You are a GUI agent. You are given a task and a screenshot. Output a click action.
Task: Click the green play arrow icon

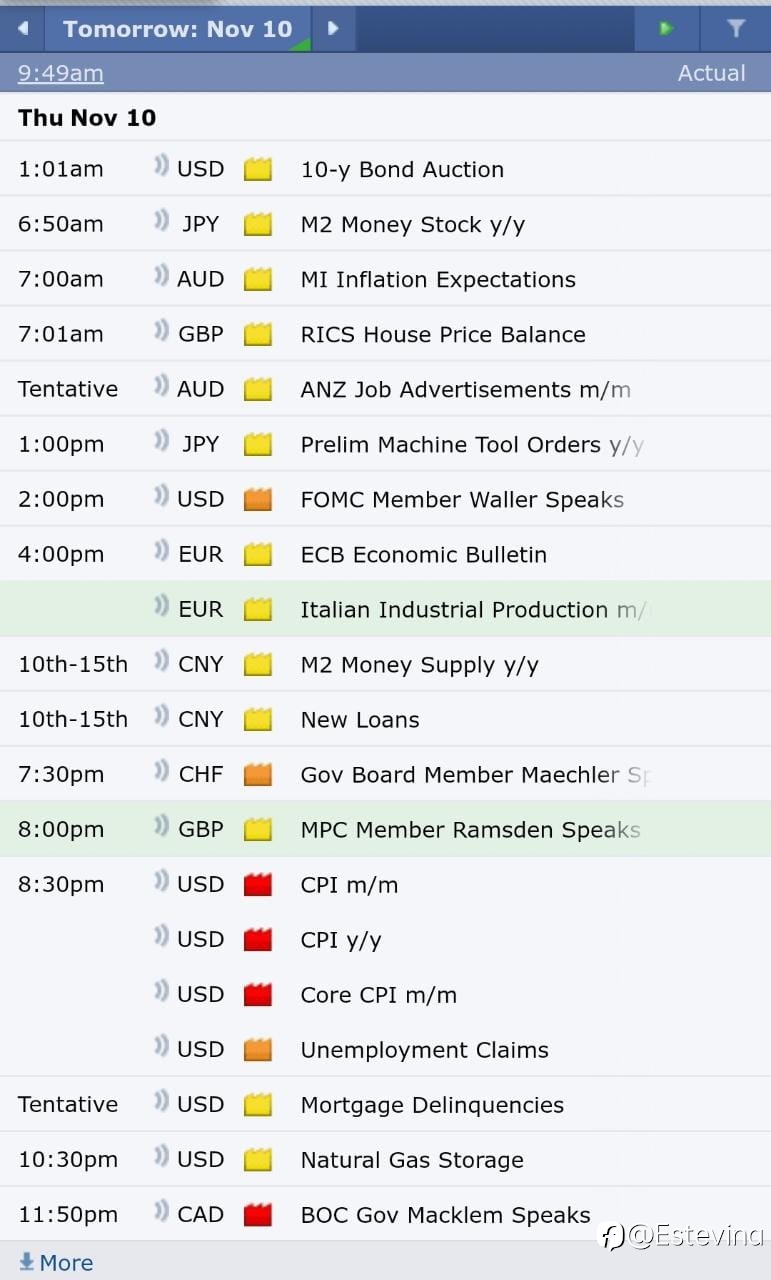tap(666, 28)
